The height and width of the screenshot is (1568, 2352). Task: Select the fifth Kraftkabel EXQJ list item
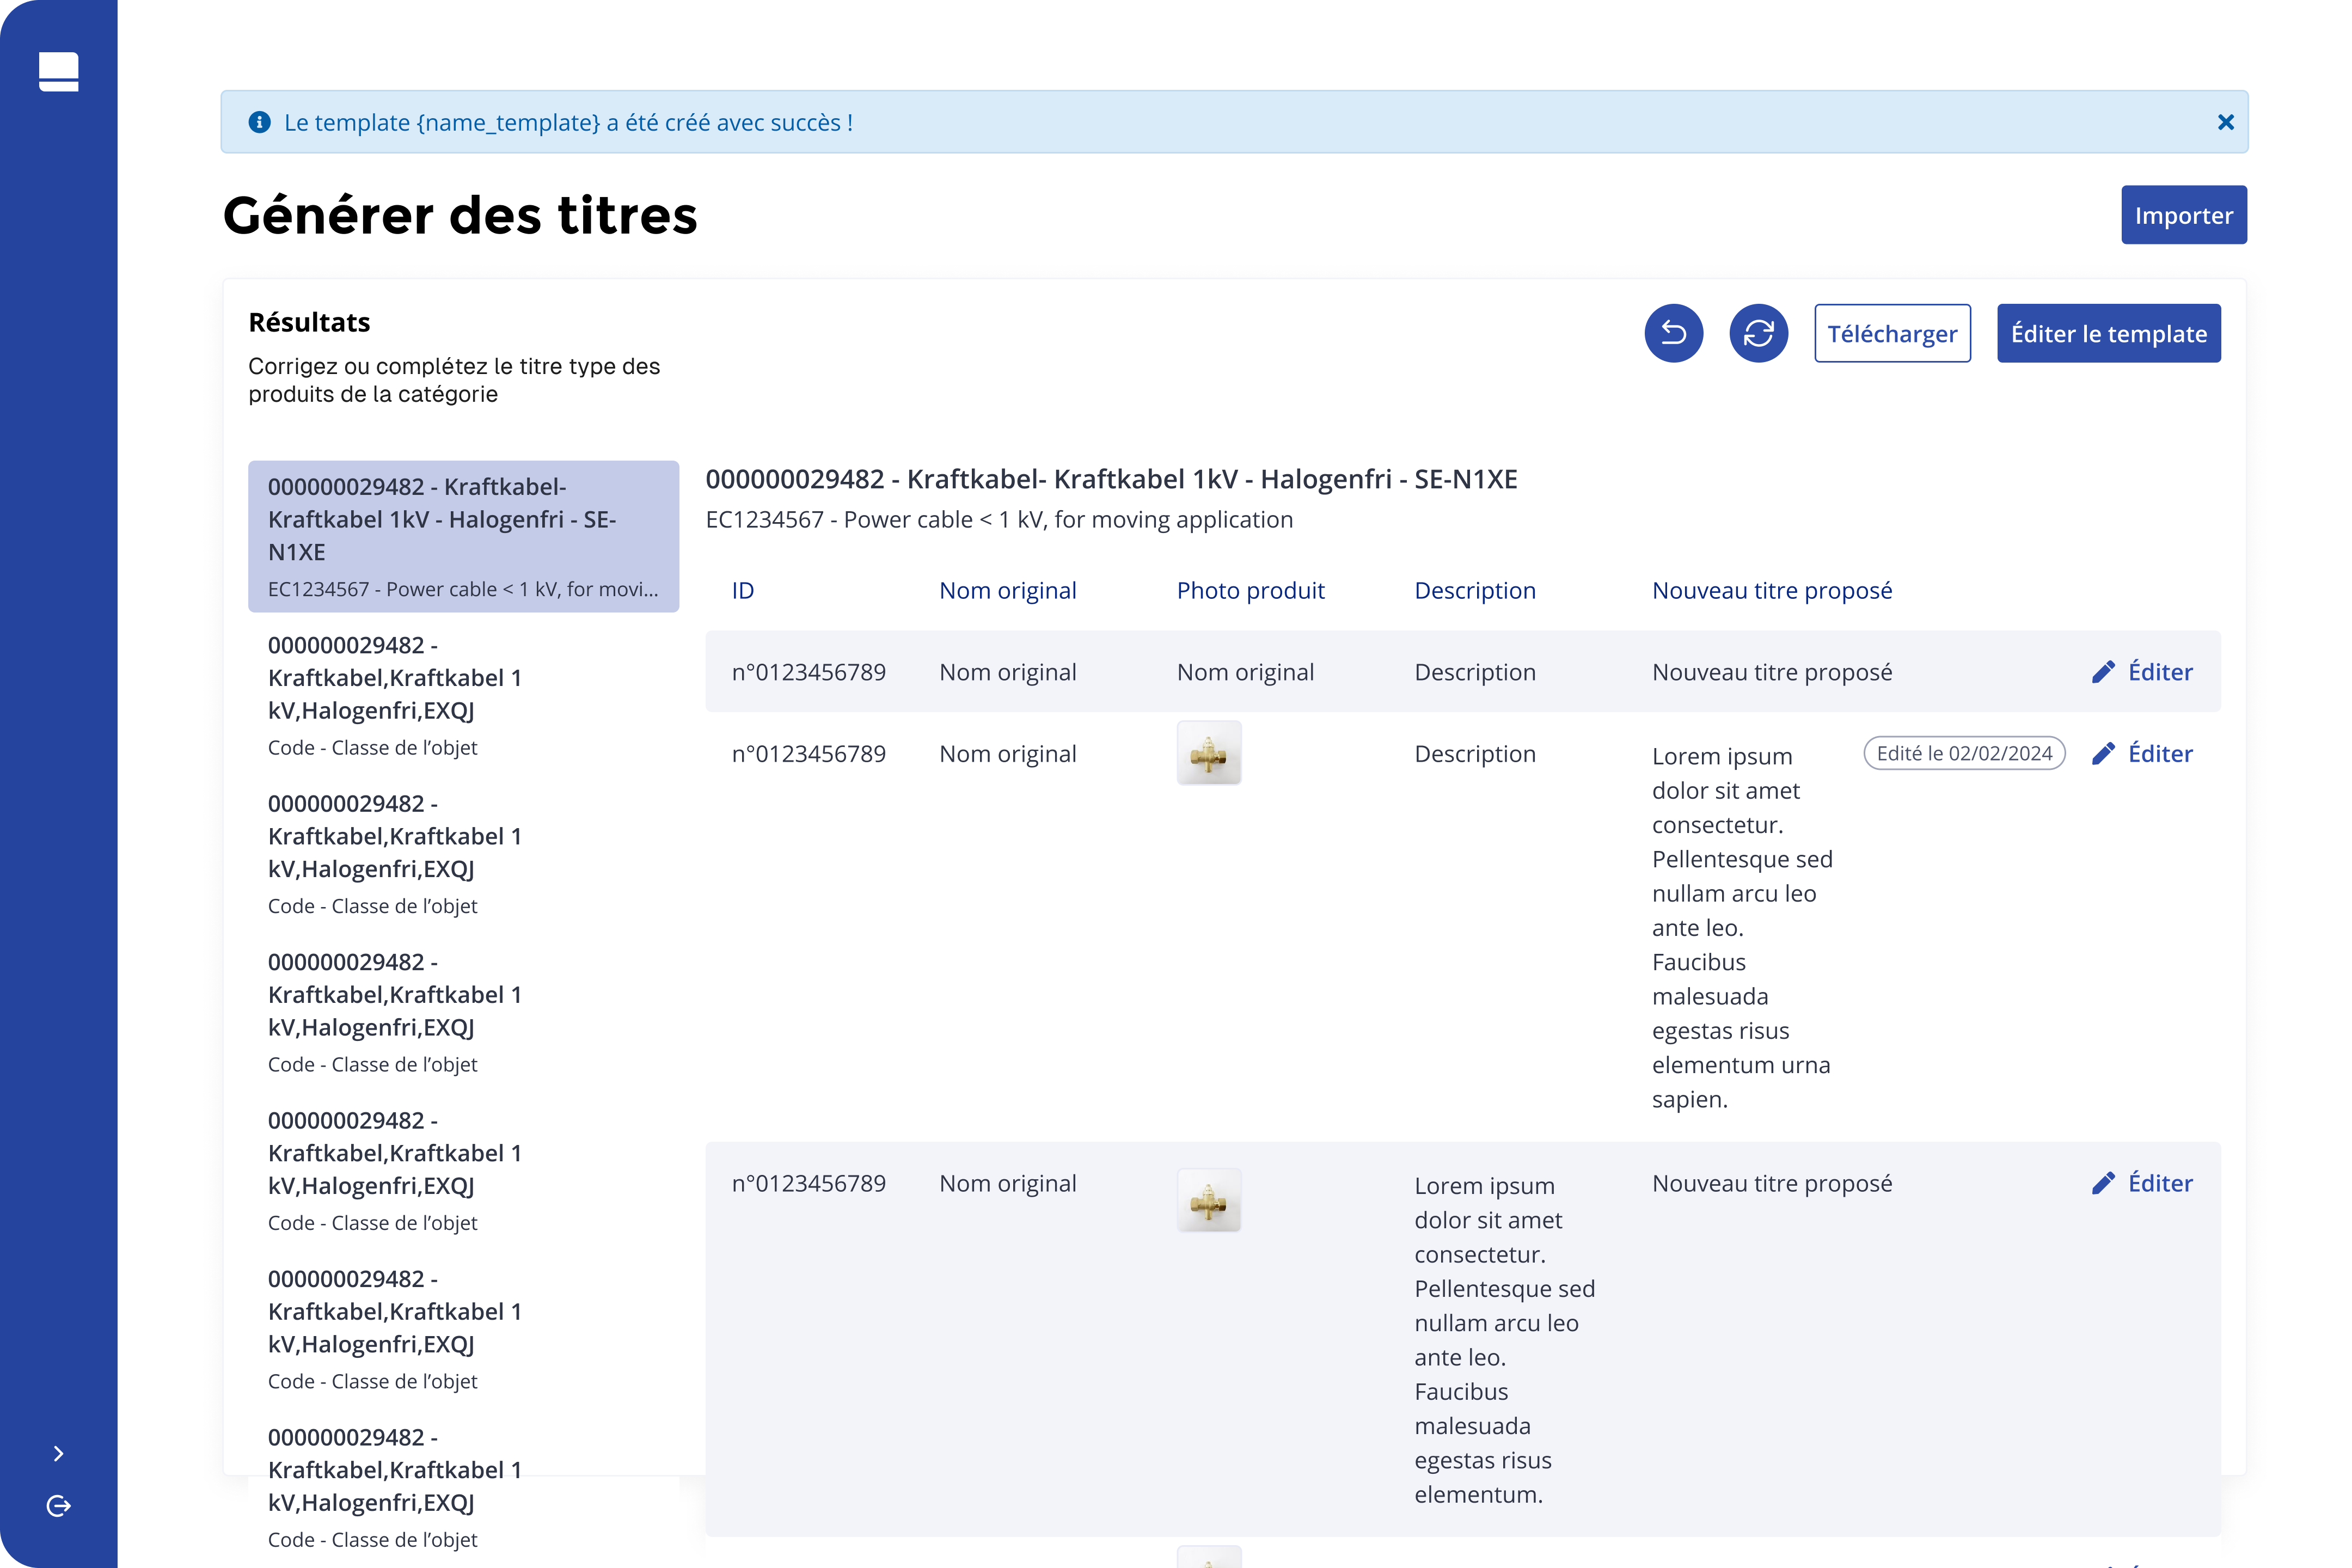463,1170
